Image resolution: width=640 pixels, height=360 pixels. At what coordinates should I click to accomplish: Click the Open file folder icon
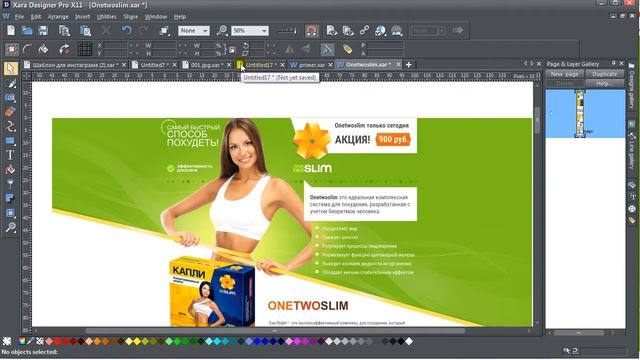(27, 31)
